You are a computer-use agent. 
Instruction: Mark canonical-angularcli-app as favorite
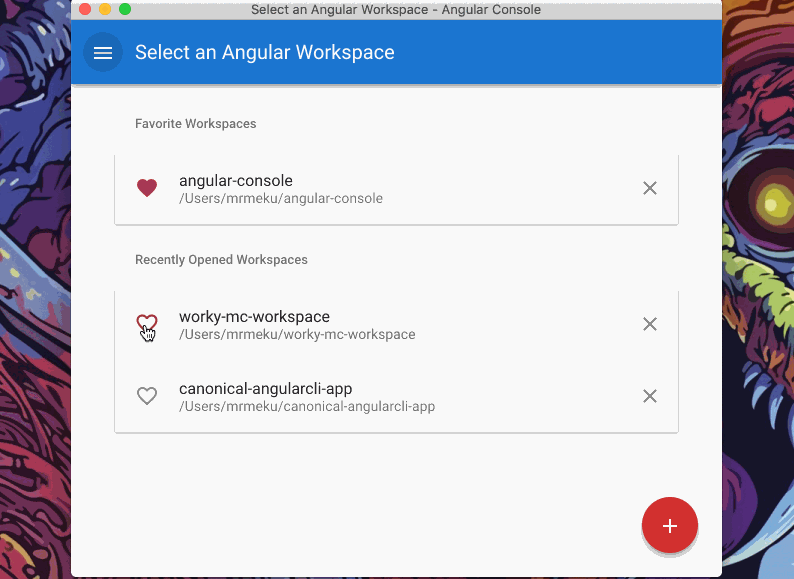tap(147, 396)
